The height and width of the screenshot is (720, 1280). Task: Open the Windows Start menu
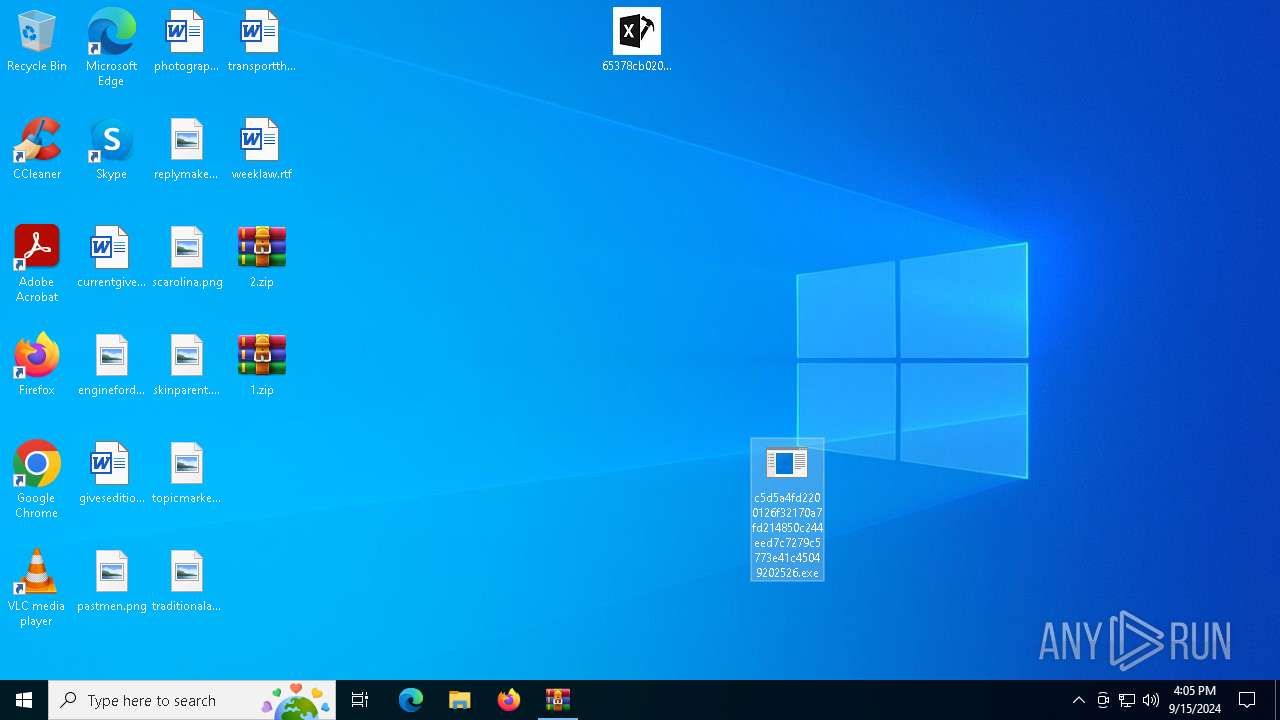(x=24, y=700)
